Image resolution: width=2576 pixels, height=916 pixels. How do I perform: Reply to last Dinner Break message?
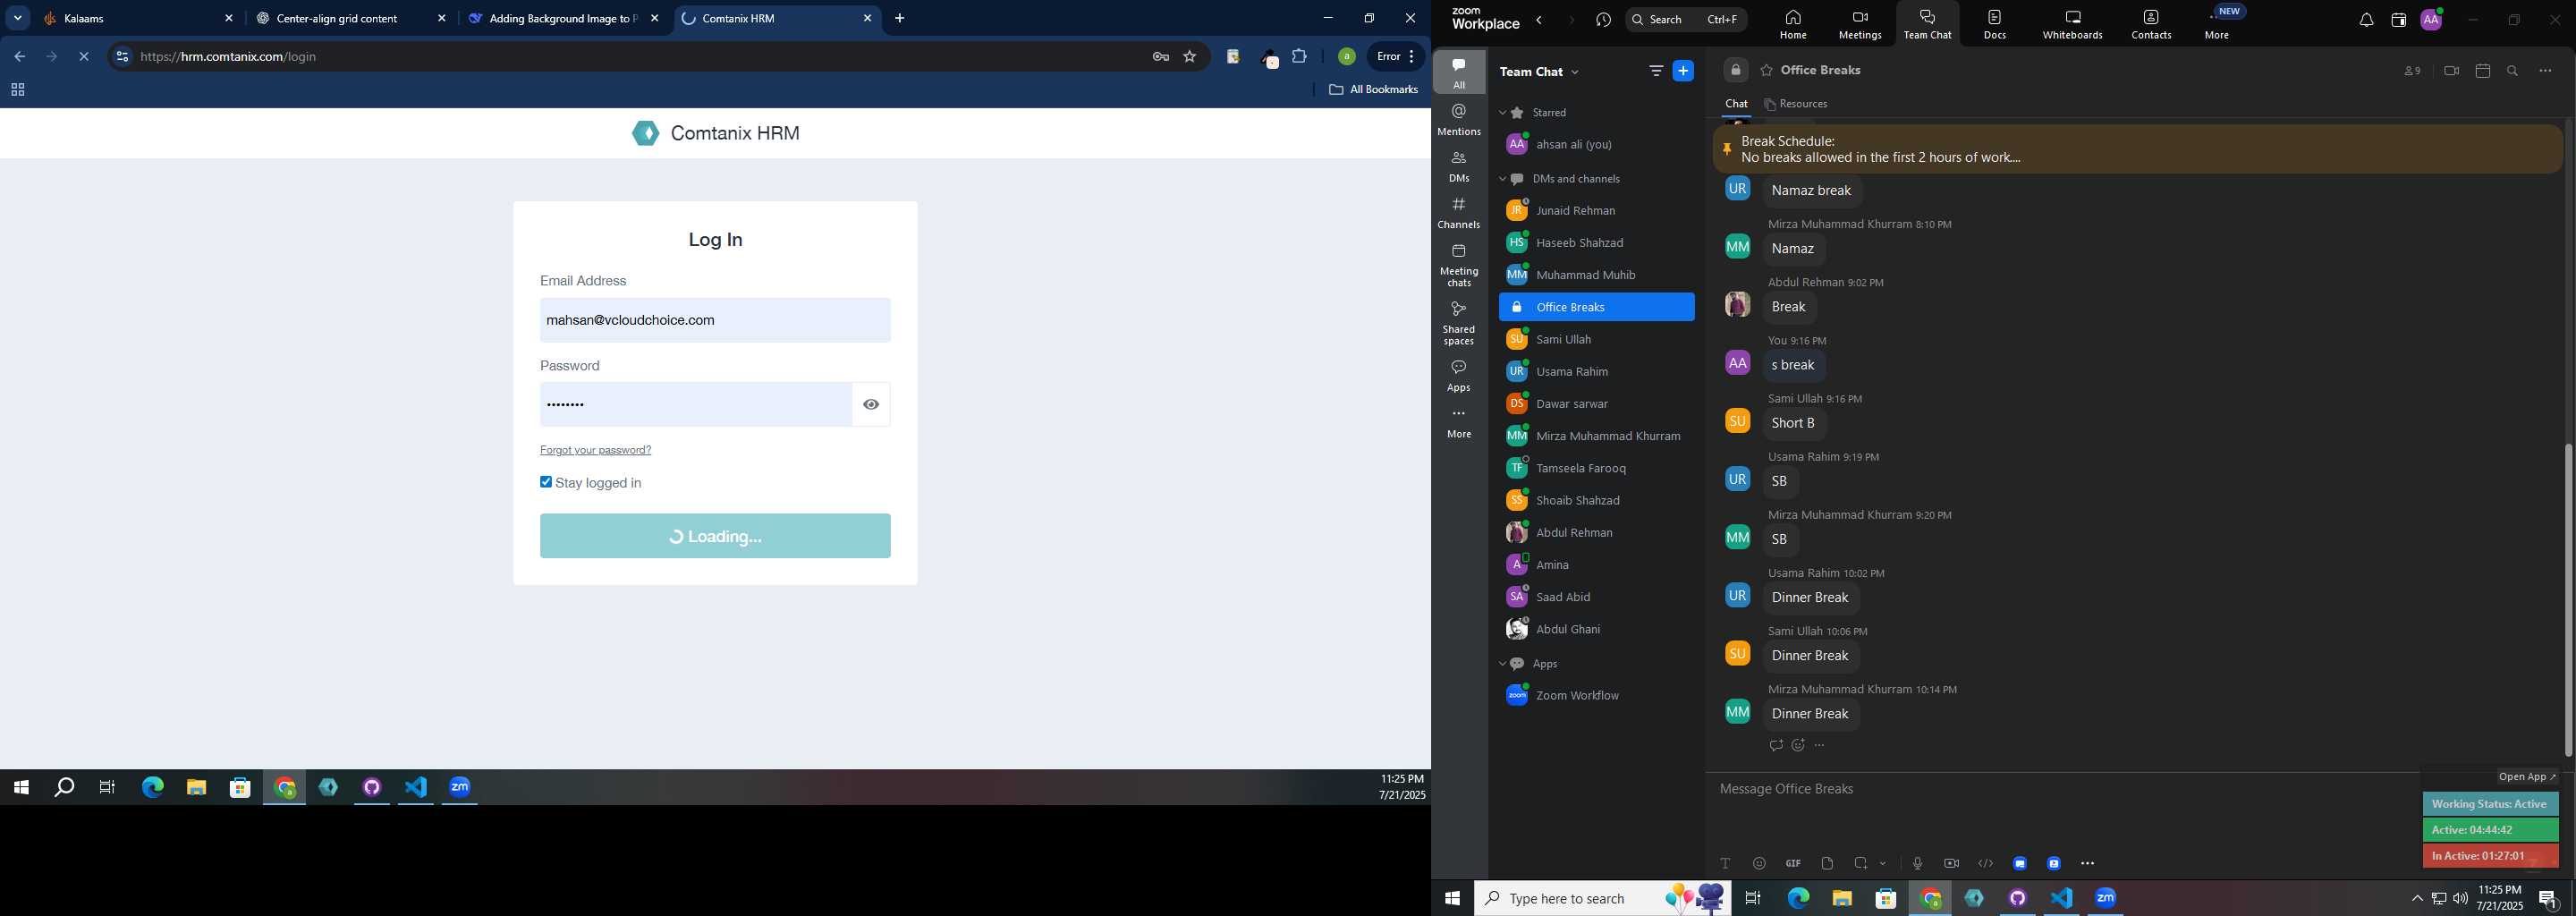(x=1776, y=746)
